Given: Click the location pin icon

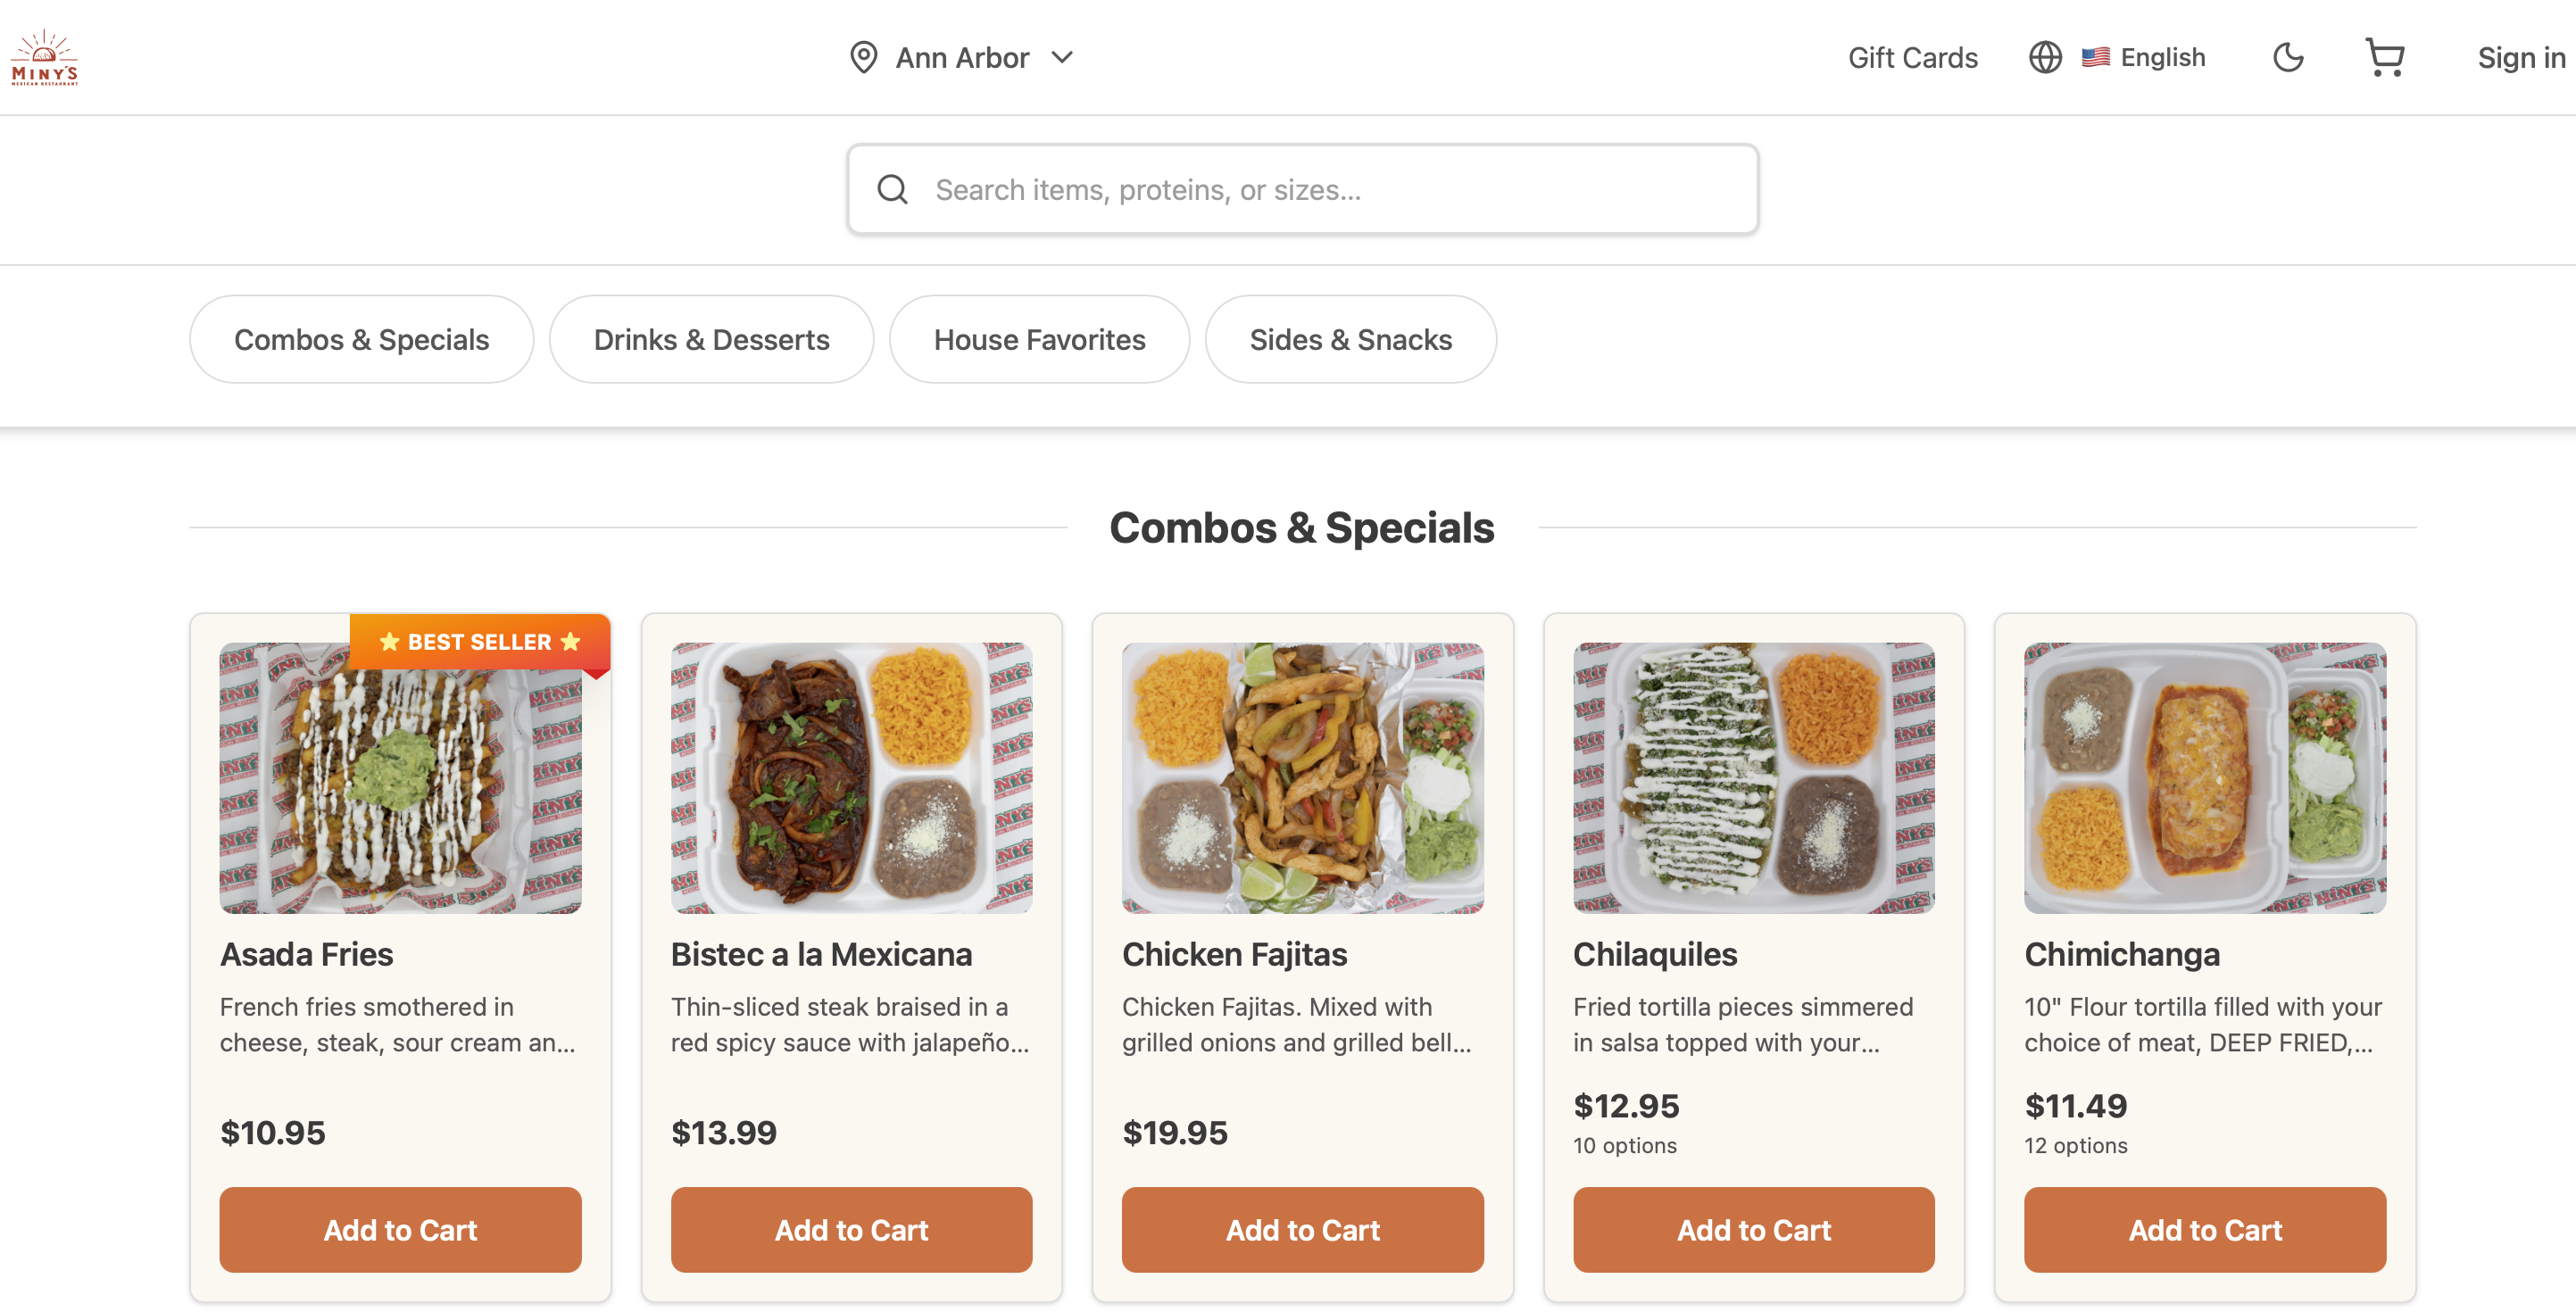Looking at the screenshot, I should 863,58.
